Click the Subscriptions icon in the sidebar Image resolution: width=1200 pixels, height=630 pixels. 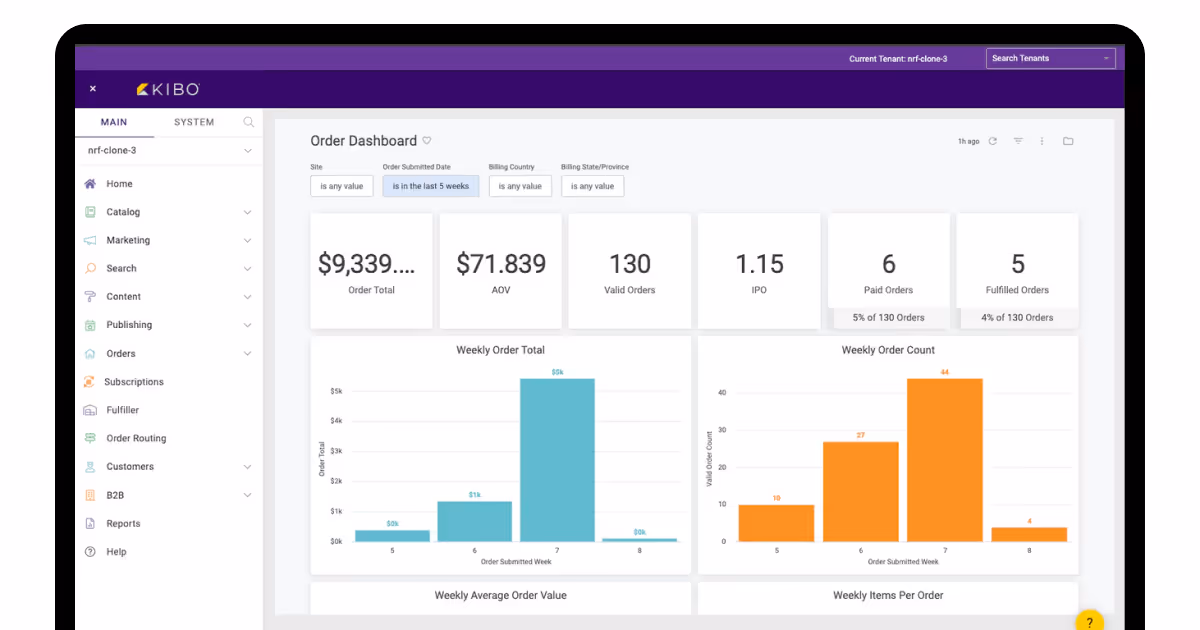pyautogui.click(x=90, y=381)
